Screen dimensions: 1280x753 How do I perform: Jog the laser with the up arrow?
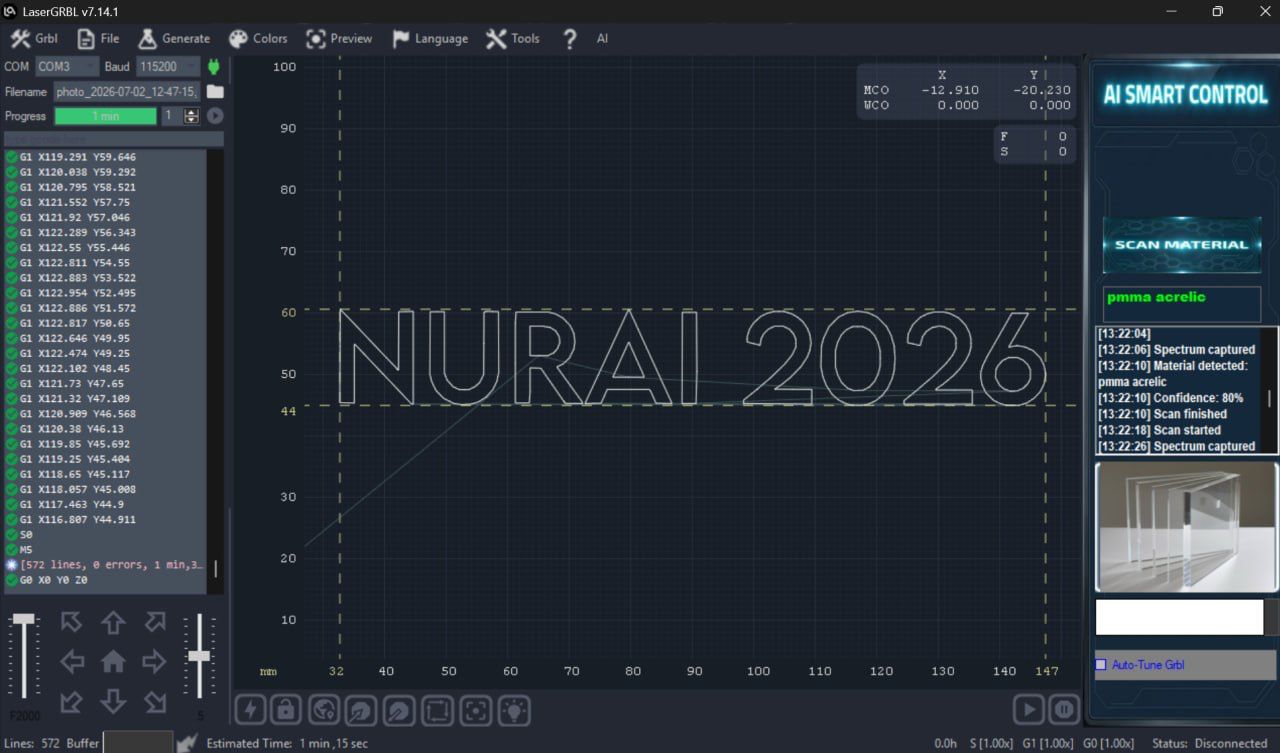113,622
